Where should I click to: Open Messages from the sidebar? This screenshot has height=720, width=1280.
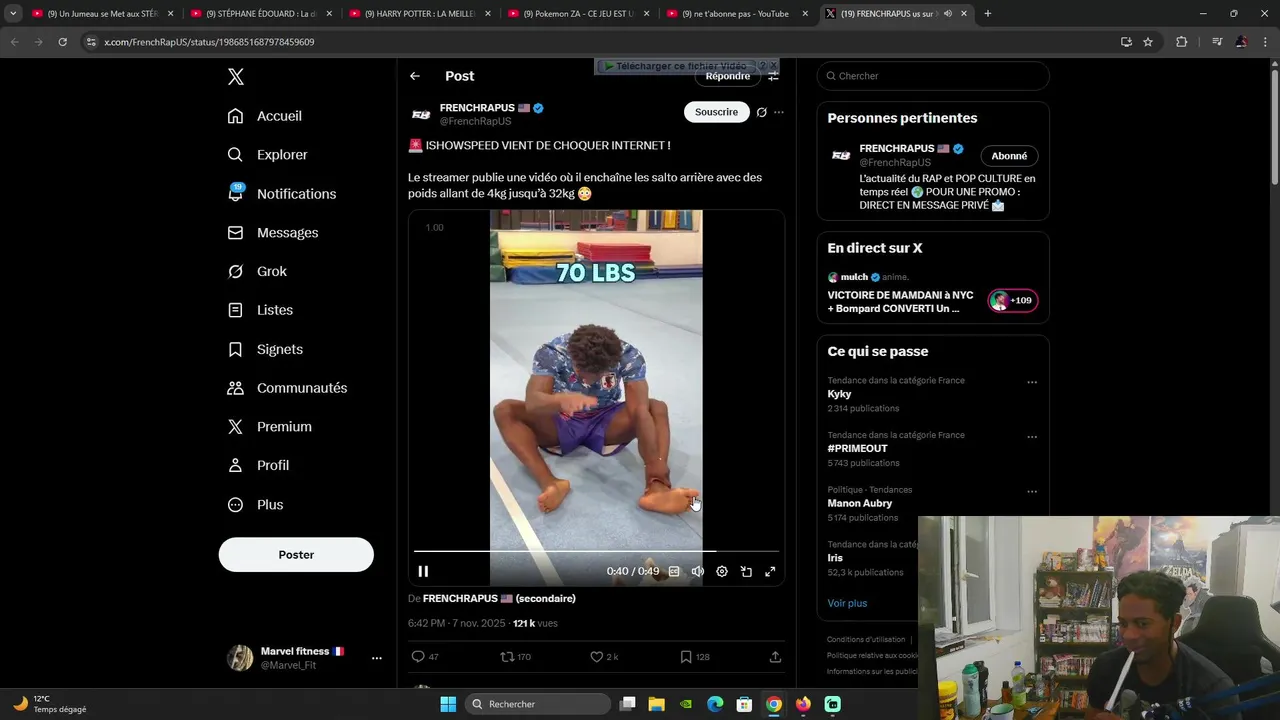tap(273, 233)
